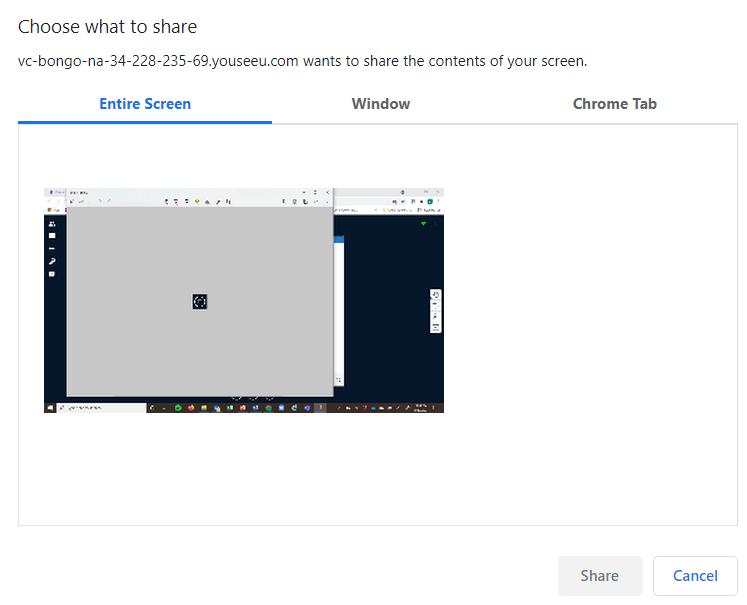Screen dimensions: 747x605
Task: Open the Chrome Tab sharing option
Action: point(614,104)
